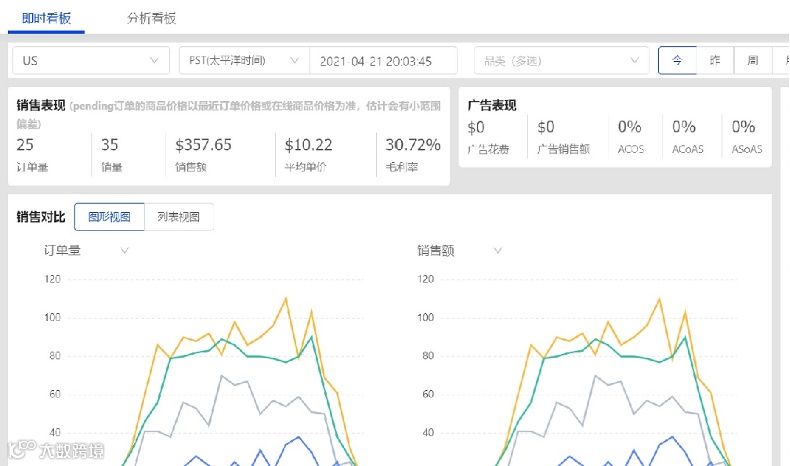Click the 销售表现 section heading
790x466 pixels.
[41, 105]
